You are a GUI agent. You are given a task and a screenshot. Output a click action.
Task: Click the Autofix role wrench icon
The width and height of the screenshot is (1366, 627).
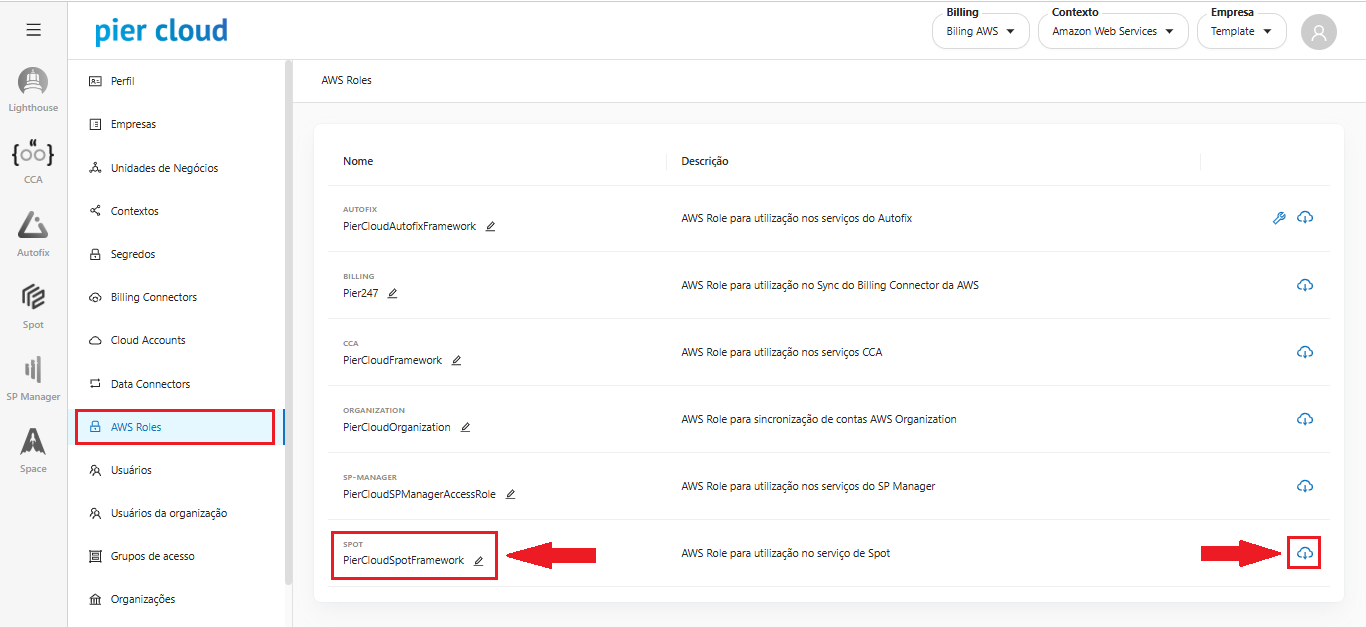tap(1278, 218)
